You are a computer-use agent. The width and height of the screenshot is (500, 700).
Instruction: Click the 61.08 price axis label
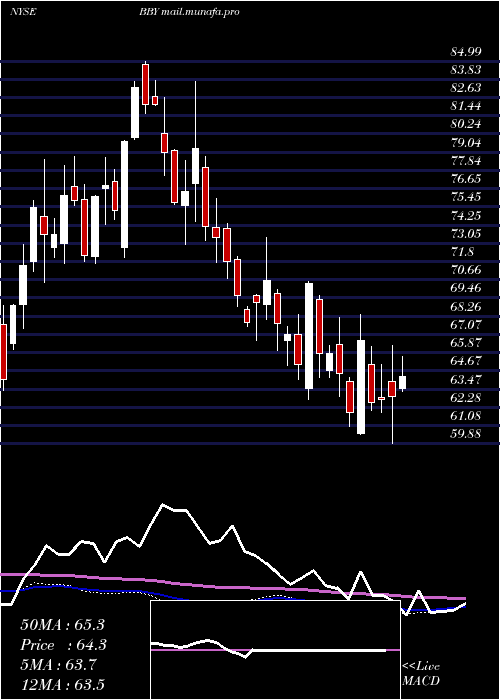[x=466, y=416]
